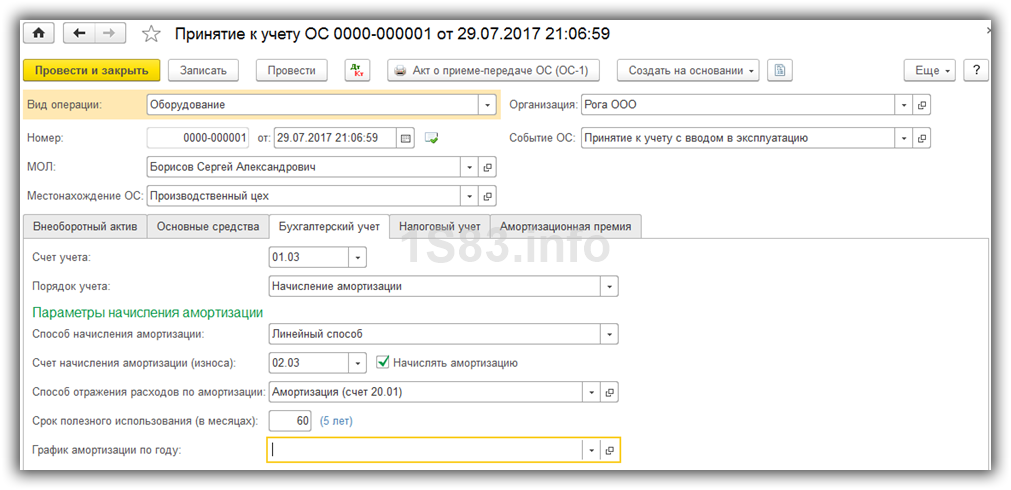This screenshot has width=1011, height=490.
Task: Open the report icon next to Создать на основании
Action: point(780,70)
